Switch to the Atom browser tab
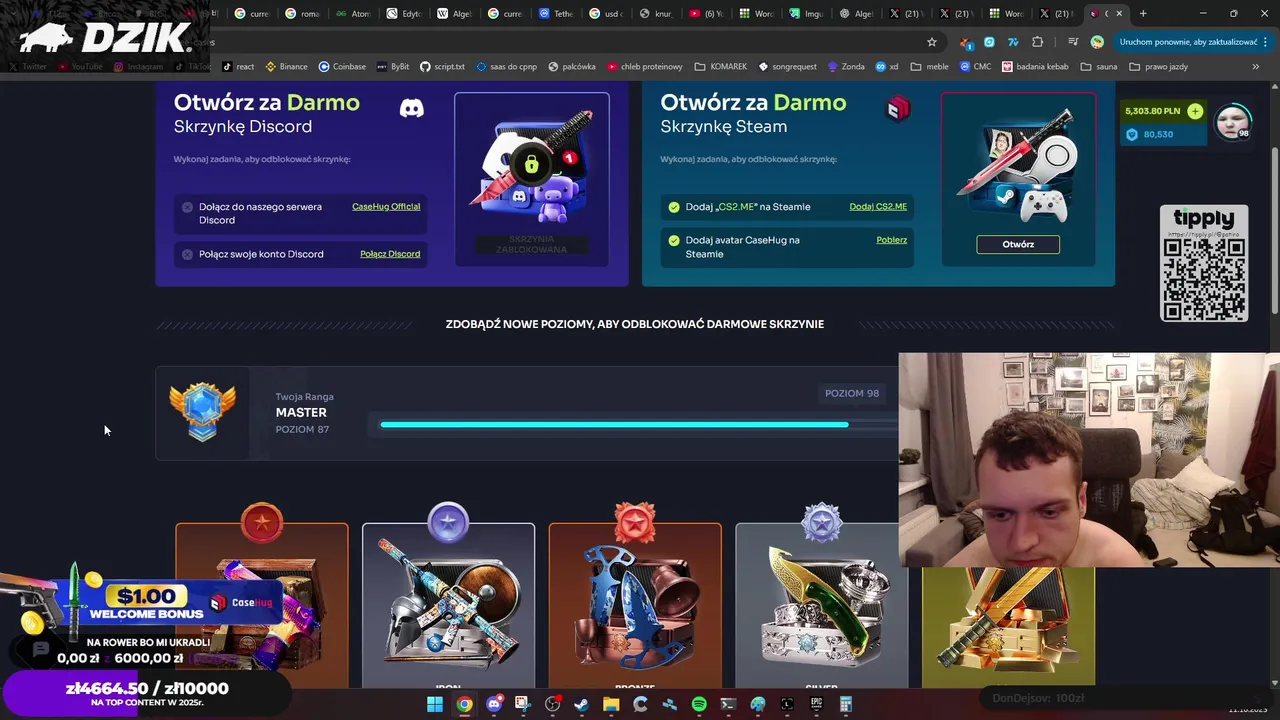 (x=353, y=13)
